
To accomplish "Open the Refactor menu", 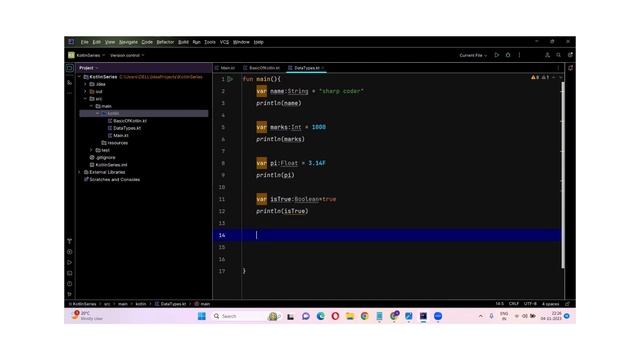I will (165, 42).
